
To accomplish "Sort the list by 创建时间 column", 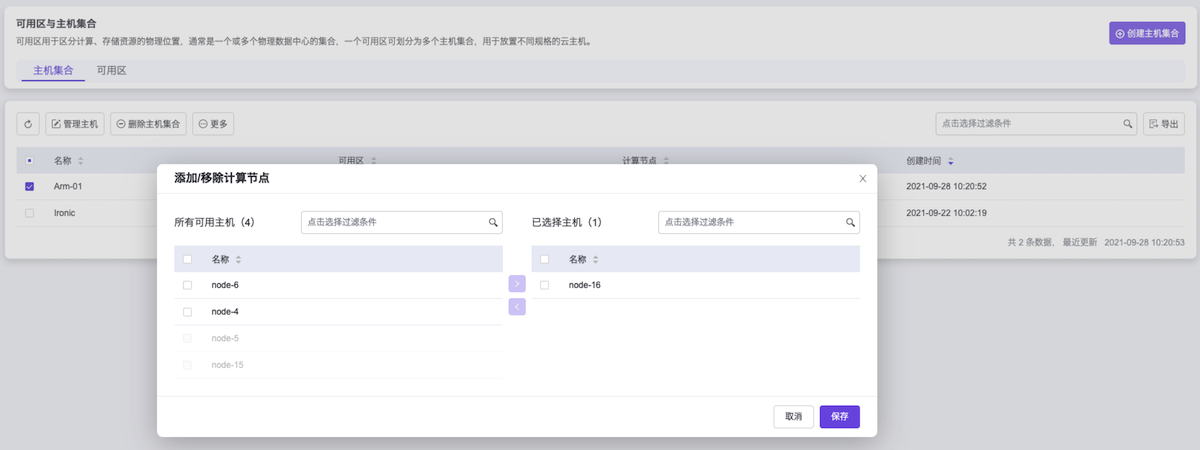I will tap(951, 161).
